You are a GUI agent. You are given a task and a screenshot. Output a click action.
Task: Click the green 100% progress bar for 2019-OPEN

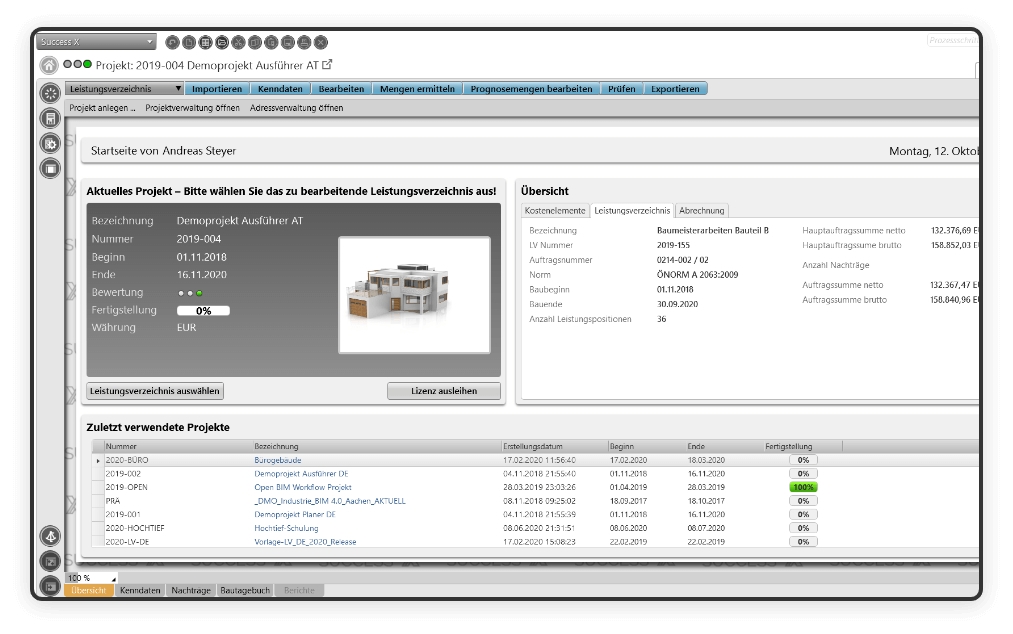[x=803, y=487]
